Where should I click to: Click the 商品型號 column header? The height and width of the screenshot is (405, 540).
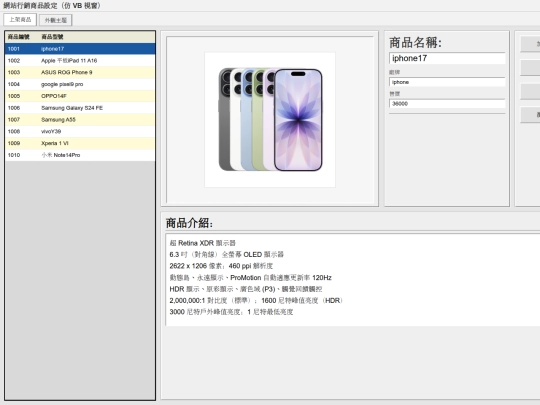tap(52, 37)
